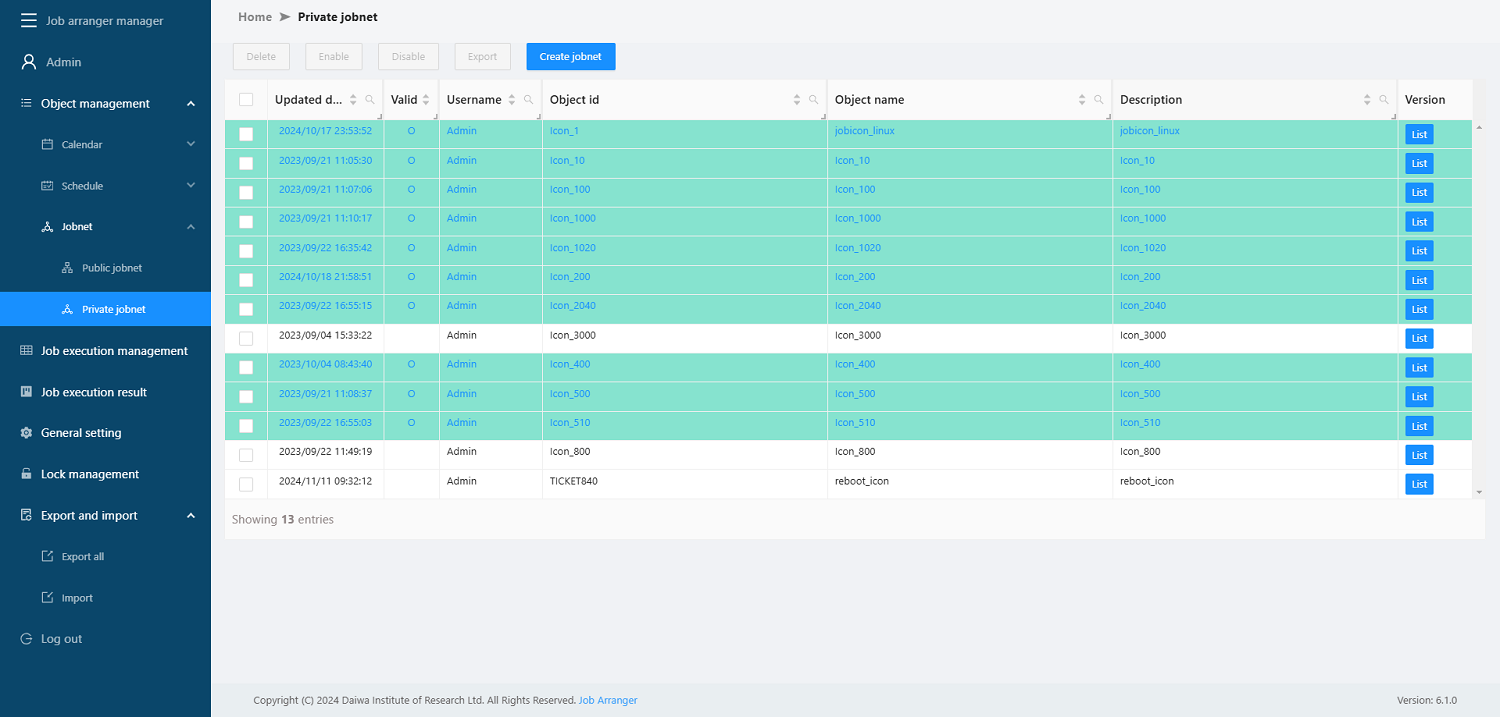The image size is (1500, 717).
Task: Collapse the Export and import chevron
Action: pyautogui.click(x=191, y=515)
